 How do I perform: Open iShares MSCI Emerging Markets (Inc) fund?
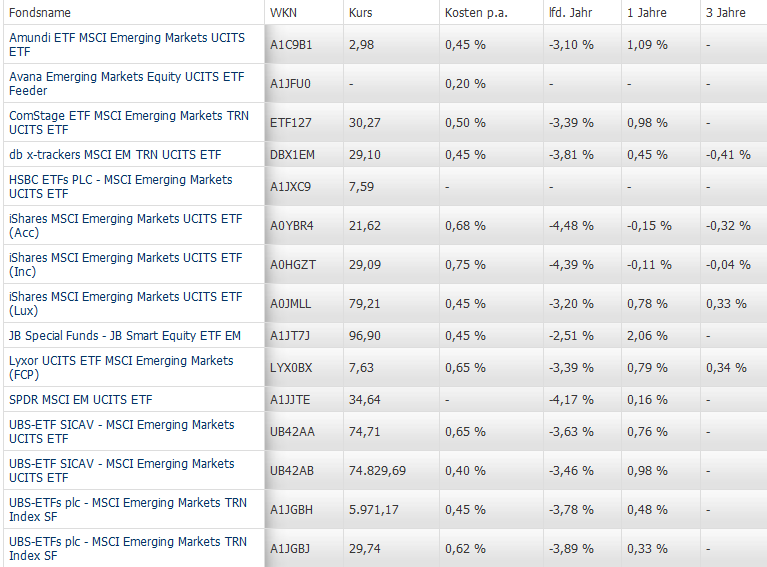point(125,258)
